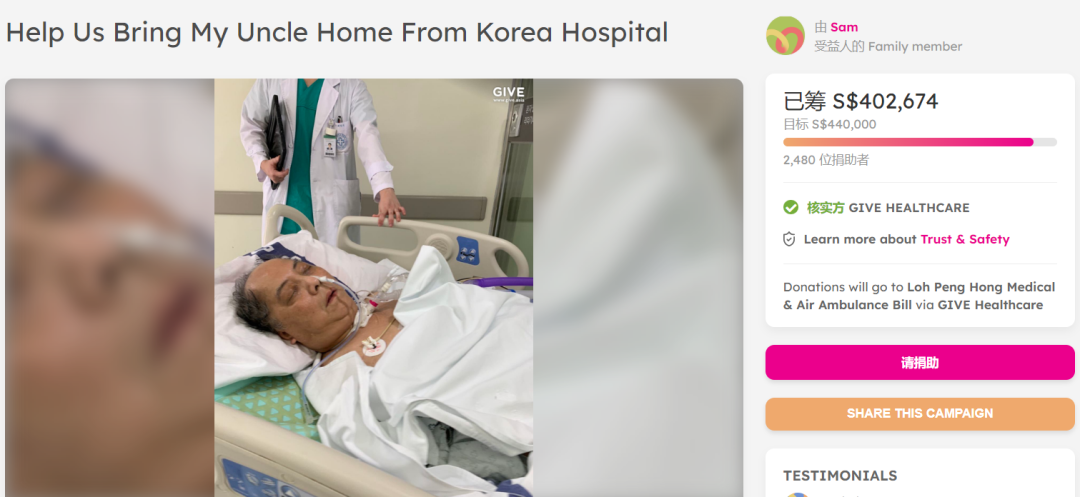Click the Family member beneficiary label

(x=915, y=46)
